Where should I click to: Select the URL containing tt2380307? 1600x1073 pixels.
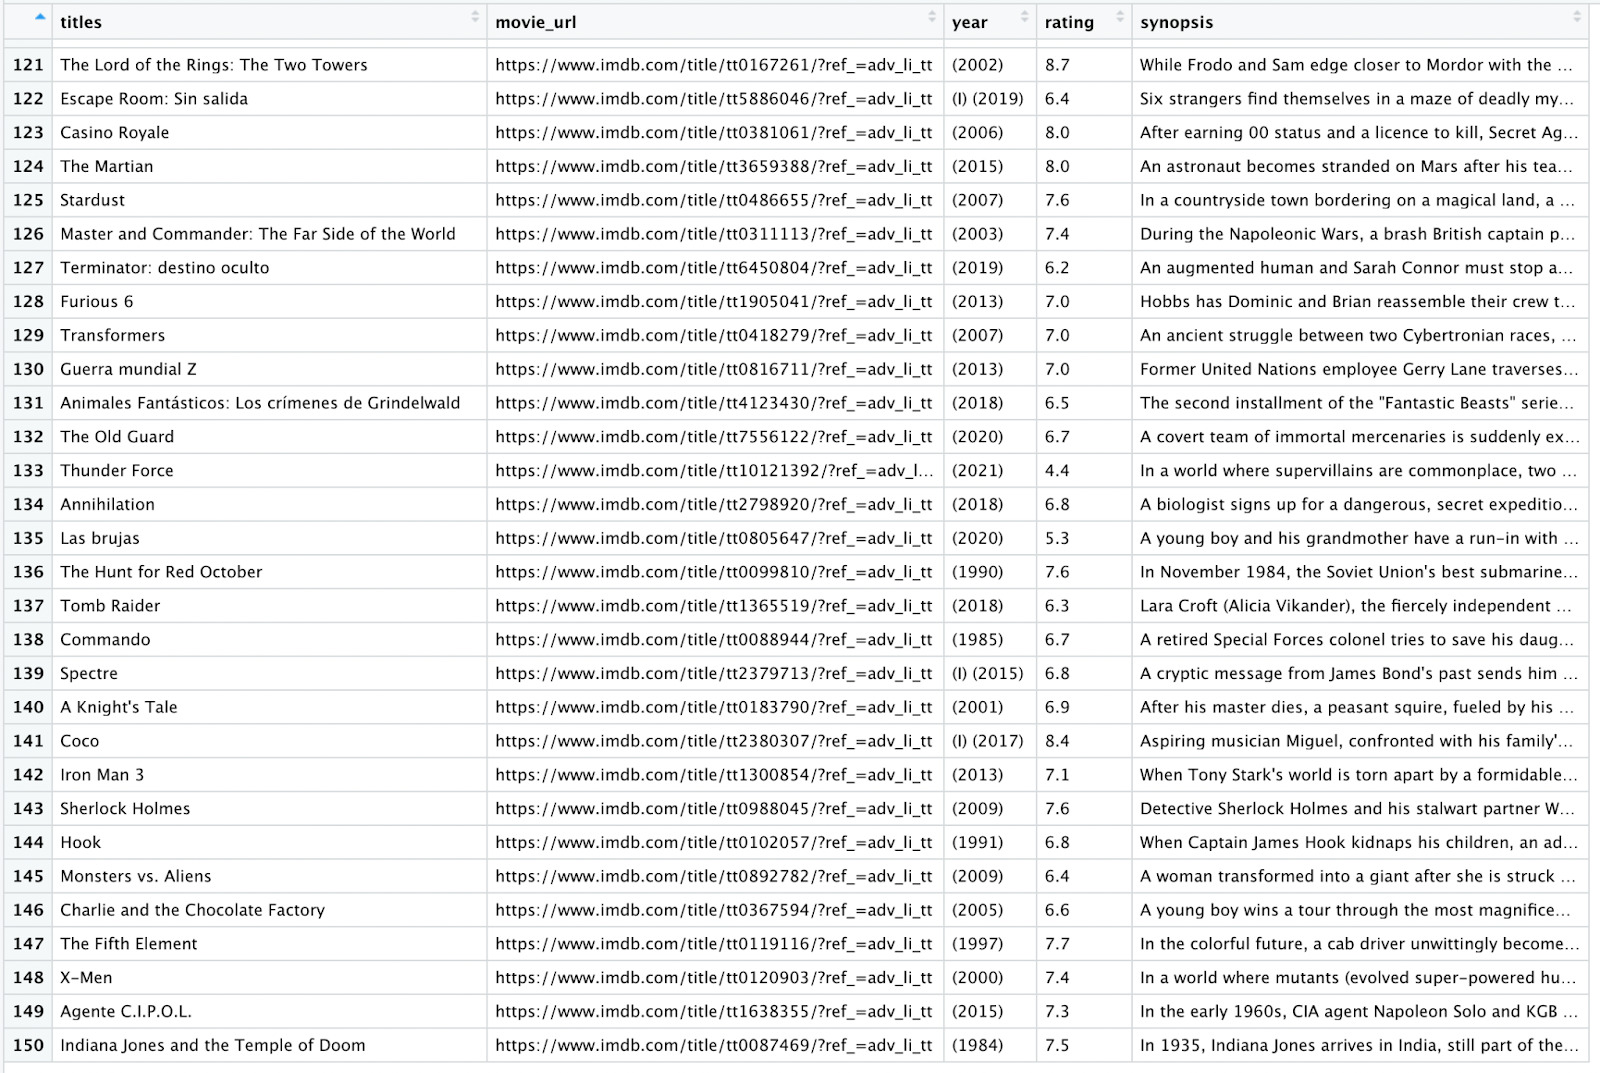coord(714,741)
